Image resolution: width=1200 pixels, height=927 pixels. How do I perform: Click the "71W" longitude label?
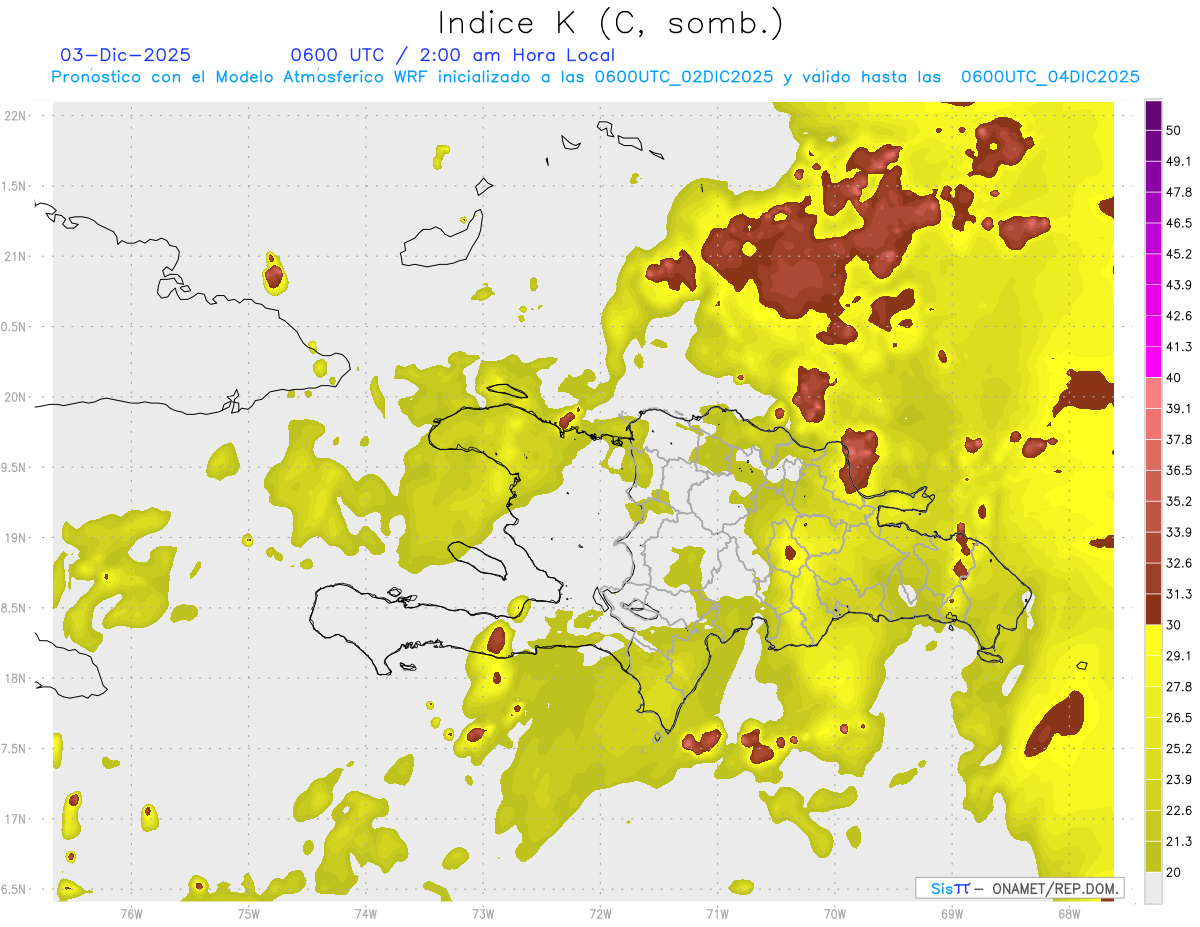point(717,913)
